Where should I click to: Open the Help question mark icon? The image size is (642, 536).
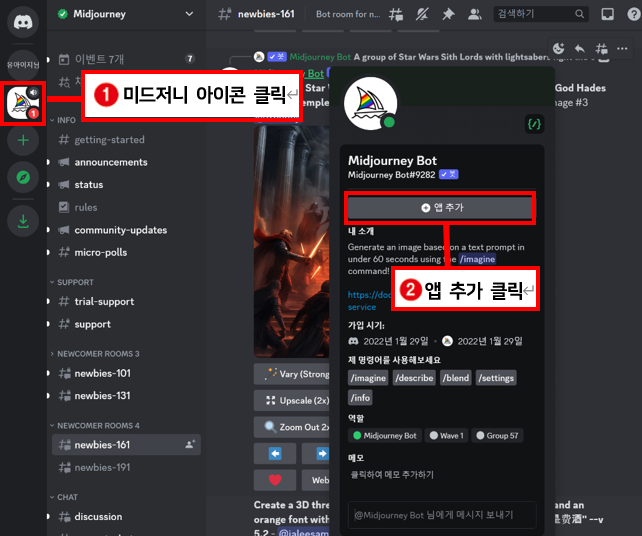coord(633,14)
